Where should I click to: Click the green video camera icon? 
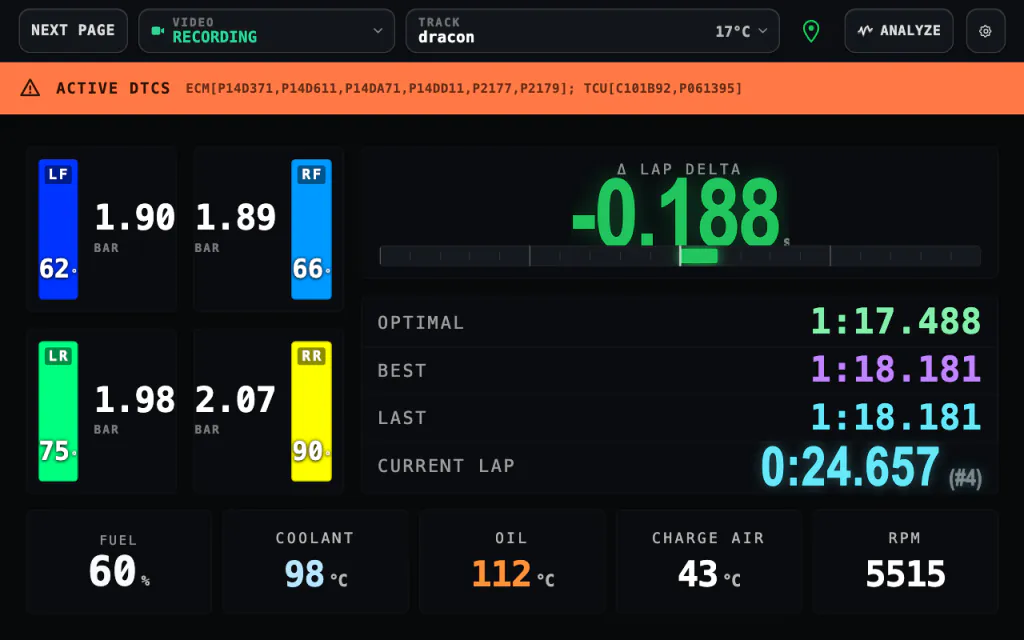(157, 31)
